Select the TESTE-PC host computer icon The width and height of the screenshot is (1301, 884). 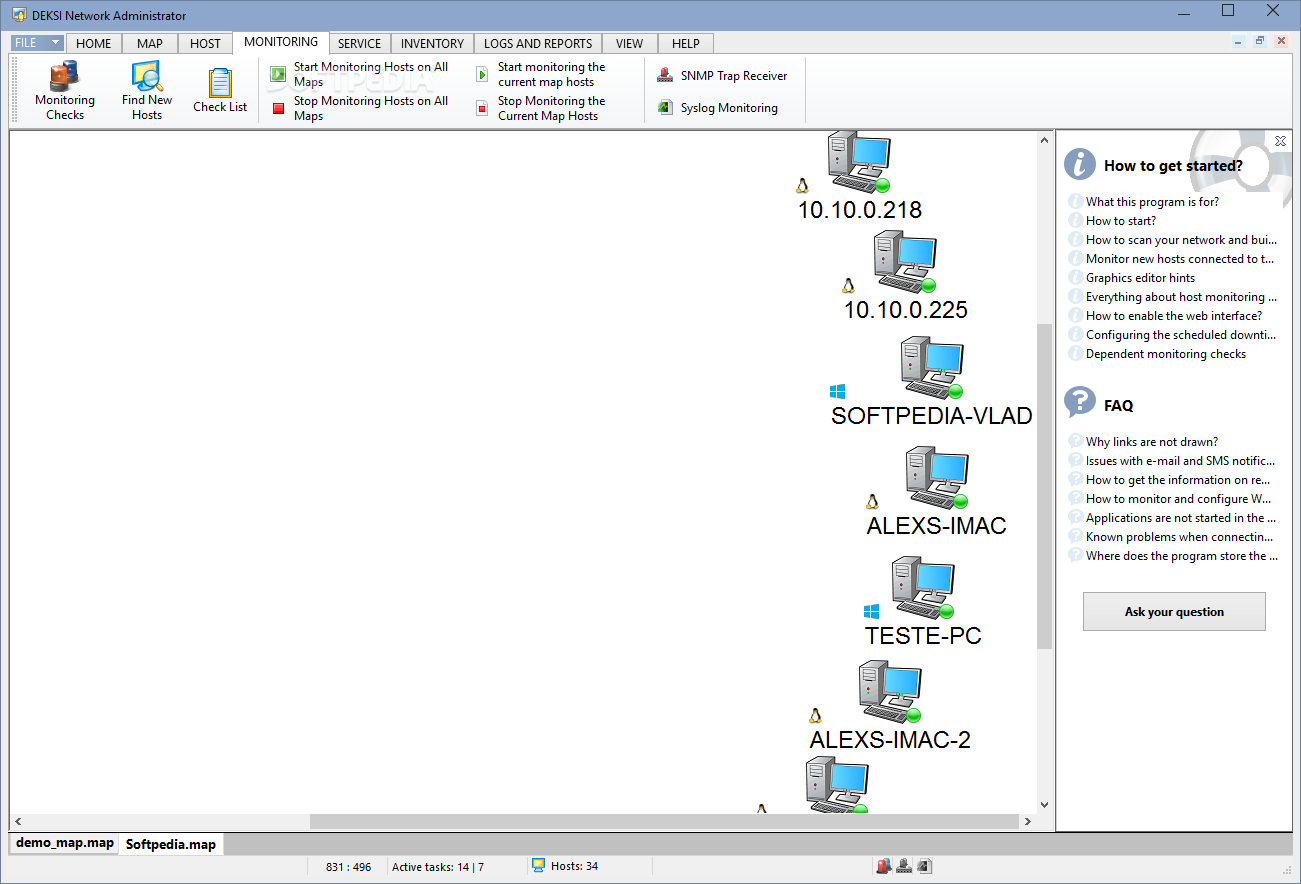[923, 588]
